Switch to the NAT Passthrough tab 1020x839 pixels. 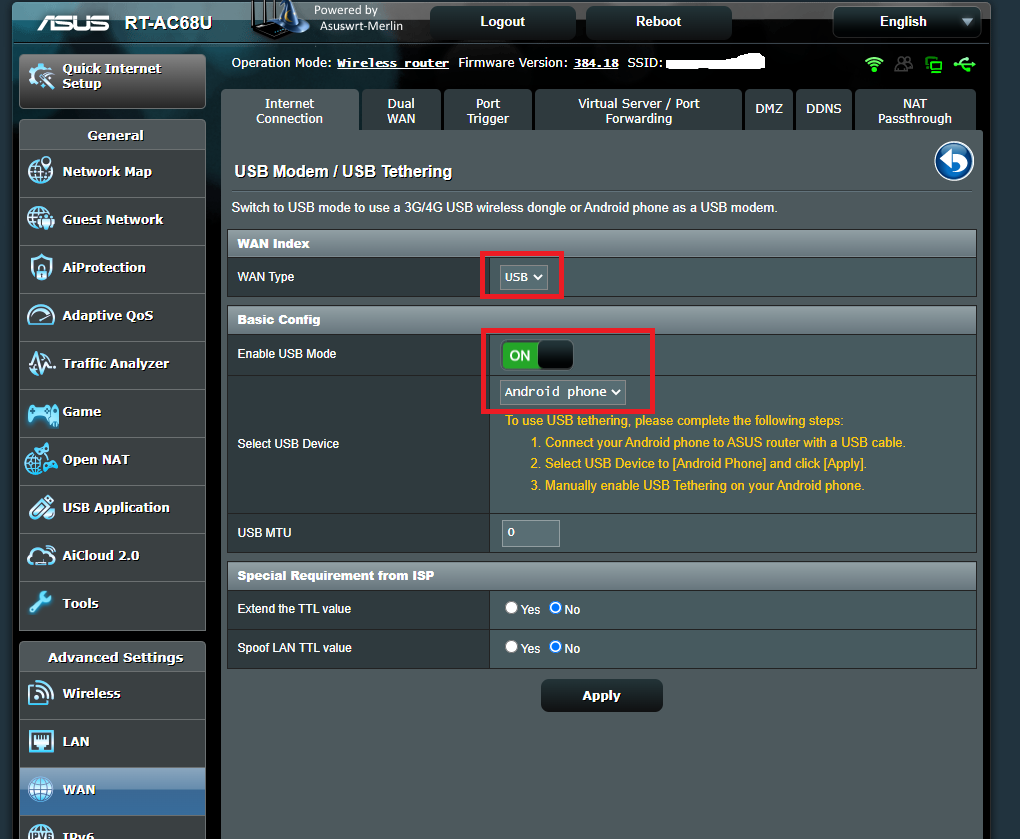click(915, 111)
